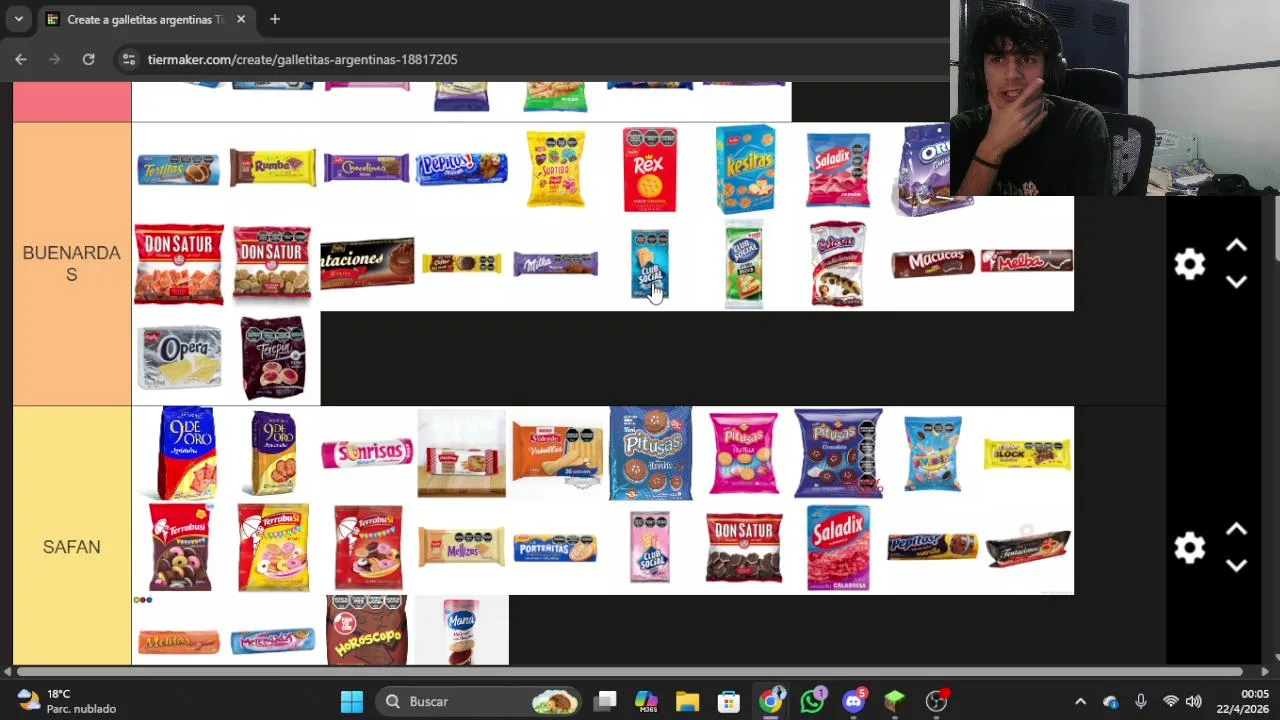Select the Pepitos blue package
The width and height of the screenshot is (1280, 720).
[462, 169]
